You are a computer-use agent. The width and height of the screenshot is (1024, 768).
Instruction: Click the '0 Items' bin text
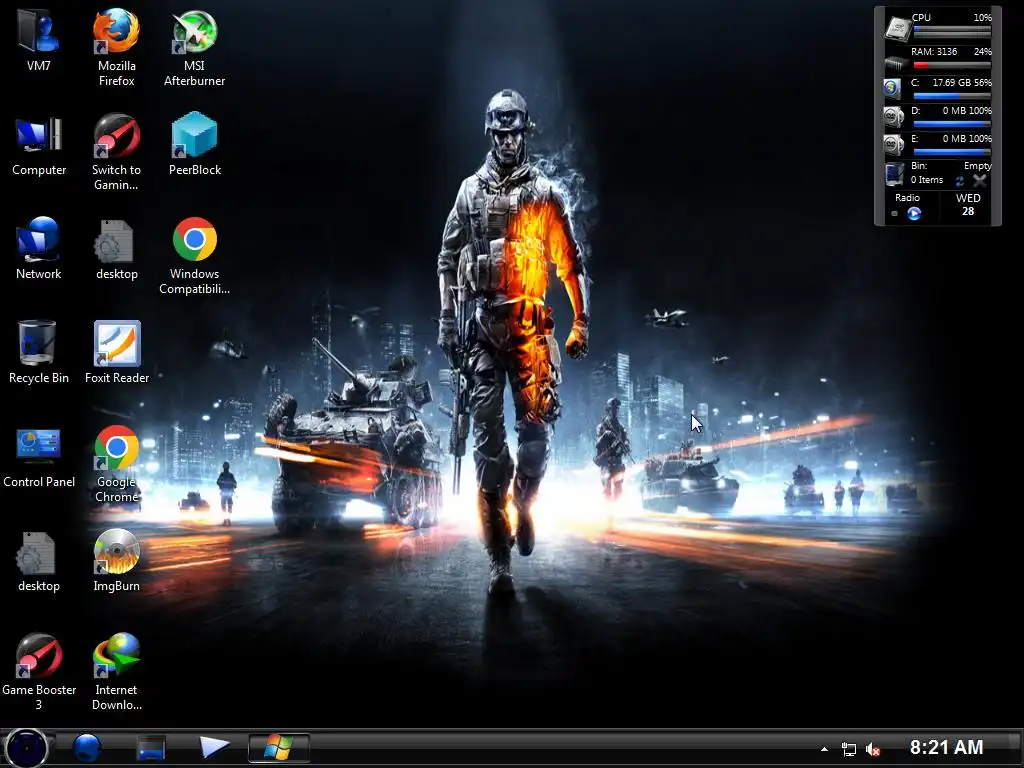pos(927,180)
